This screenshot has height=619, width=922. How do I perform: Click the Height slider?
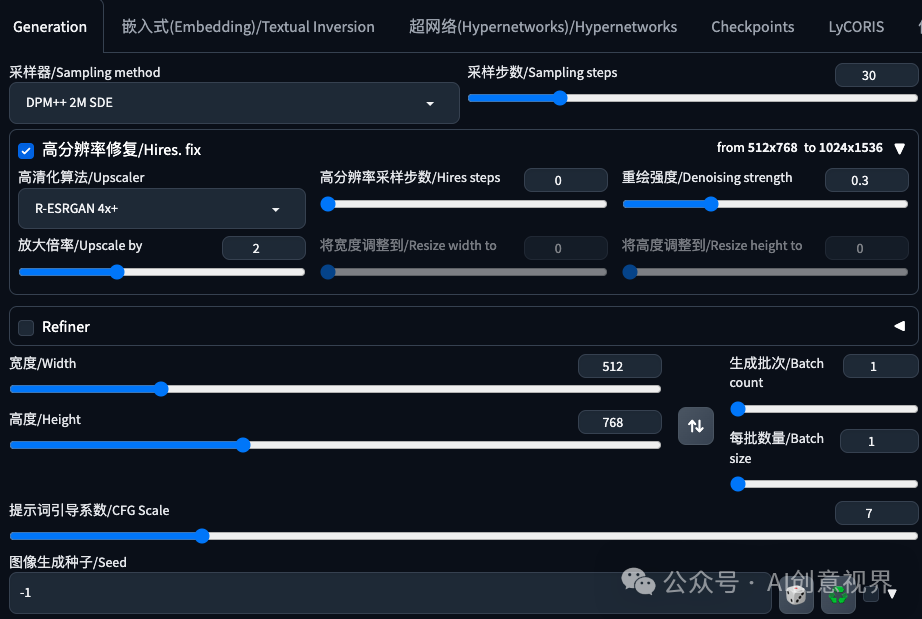(x=335, y=445)
